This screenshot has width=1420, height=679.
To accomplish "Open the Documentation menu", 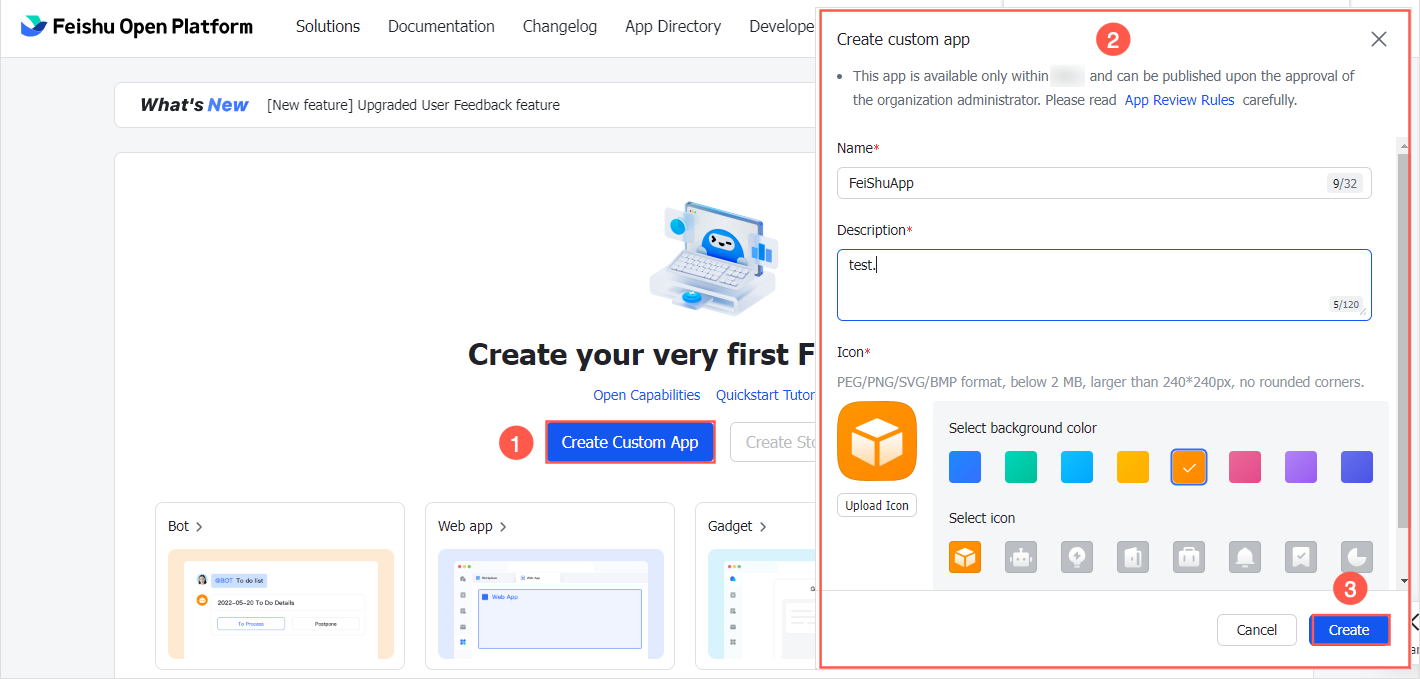I will click(x=441, y=27).
